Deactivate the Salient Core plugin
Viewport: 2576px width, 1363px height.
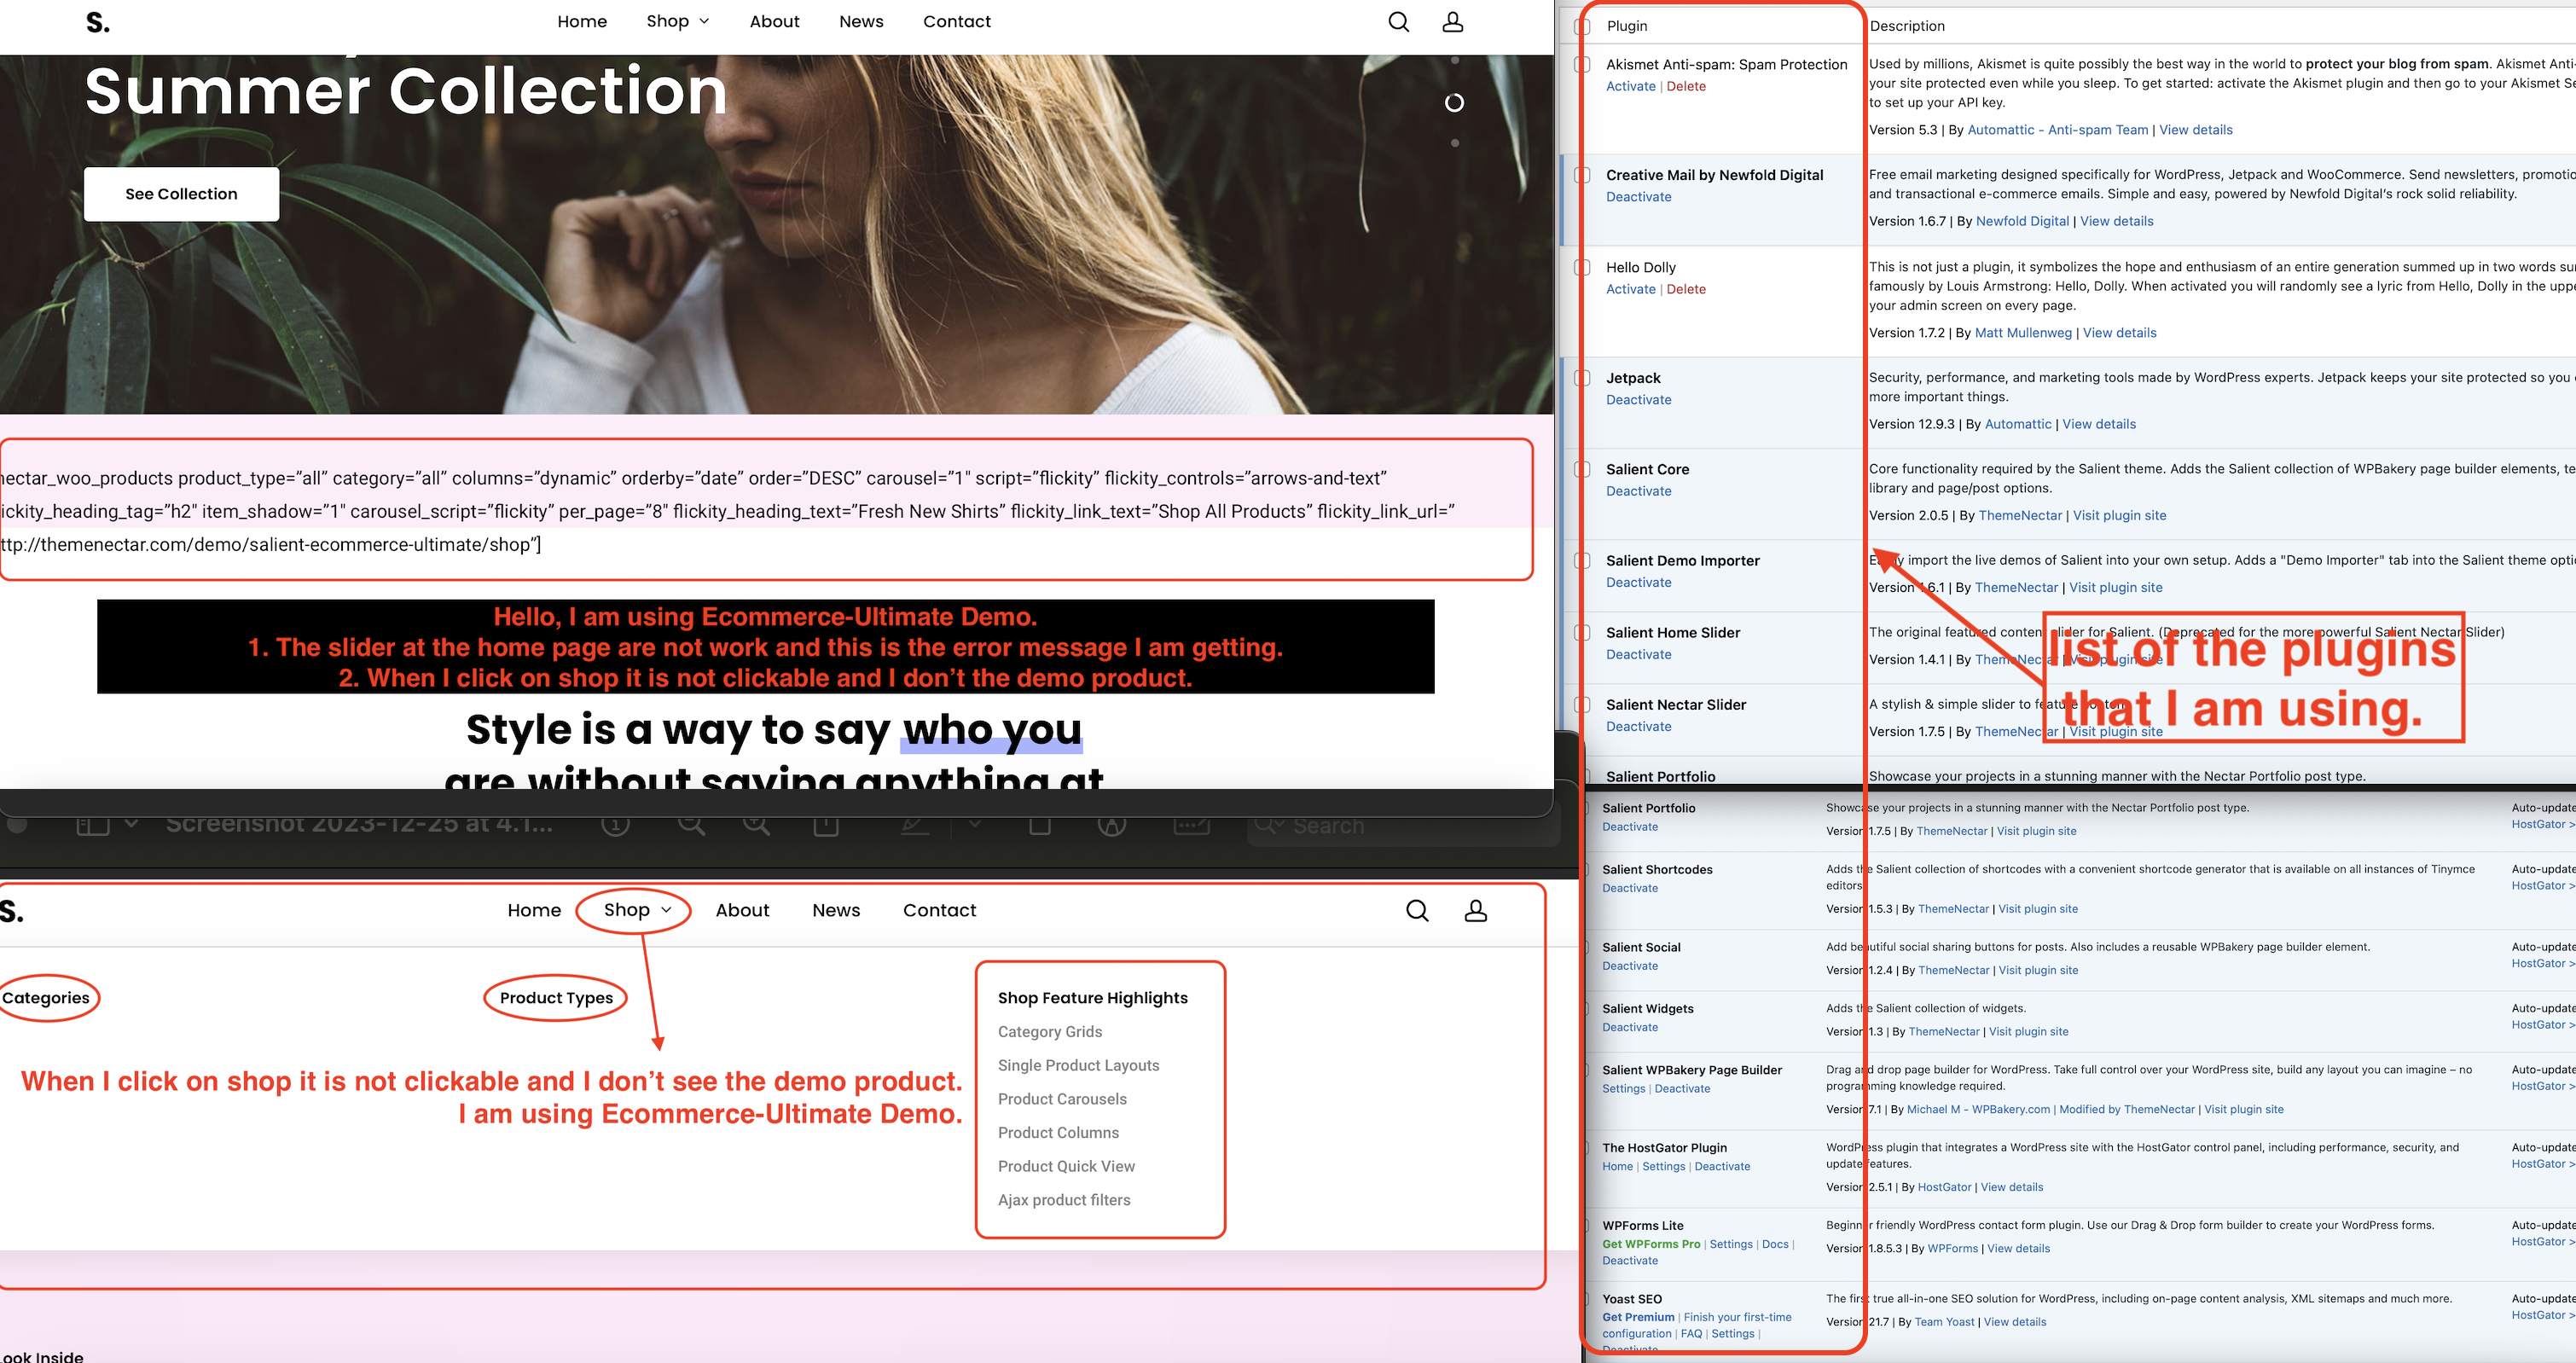click(1638, 491)
